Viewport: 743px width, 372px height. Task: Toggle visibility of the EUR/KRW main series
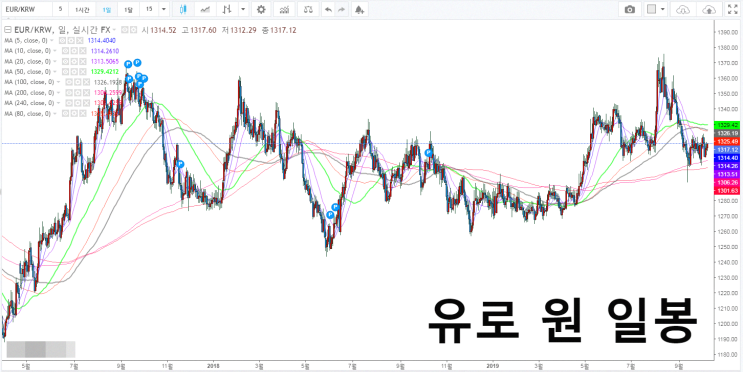125,30
